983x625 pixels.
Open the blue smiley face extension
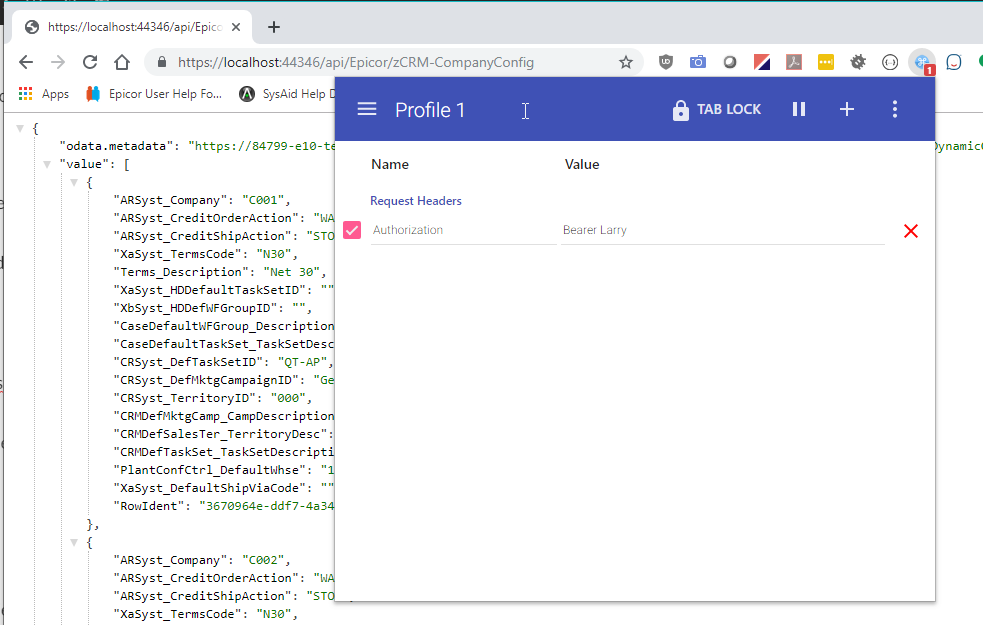(954, 62)
